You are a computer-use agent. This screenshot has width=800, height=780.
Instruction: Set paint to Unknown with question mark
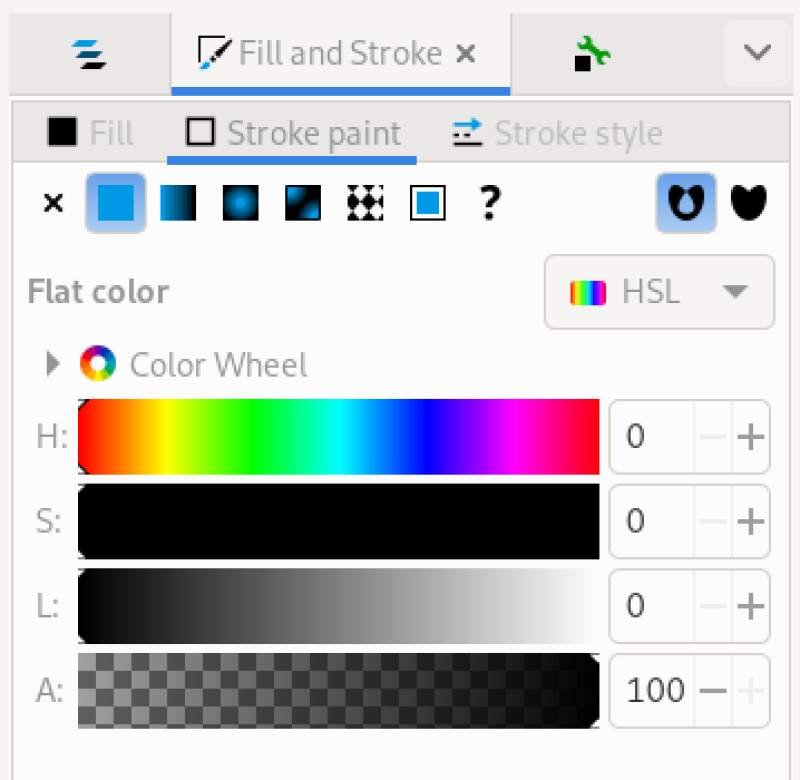[x=488, y=203]
